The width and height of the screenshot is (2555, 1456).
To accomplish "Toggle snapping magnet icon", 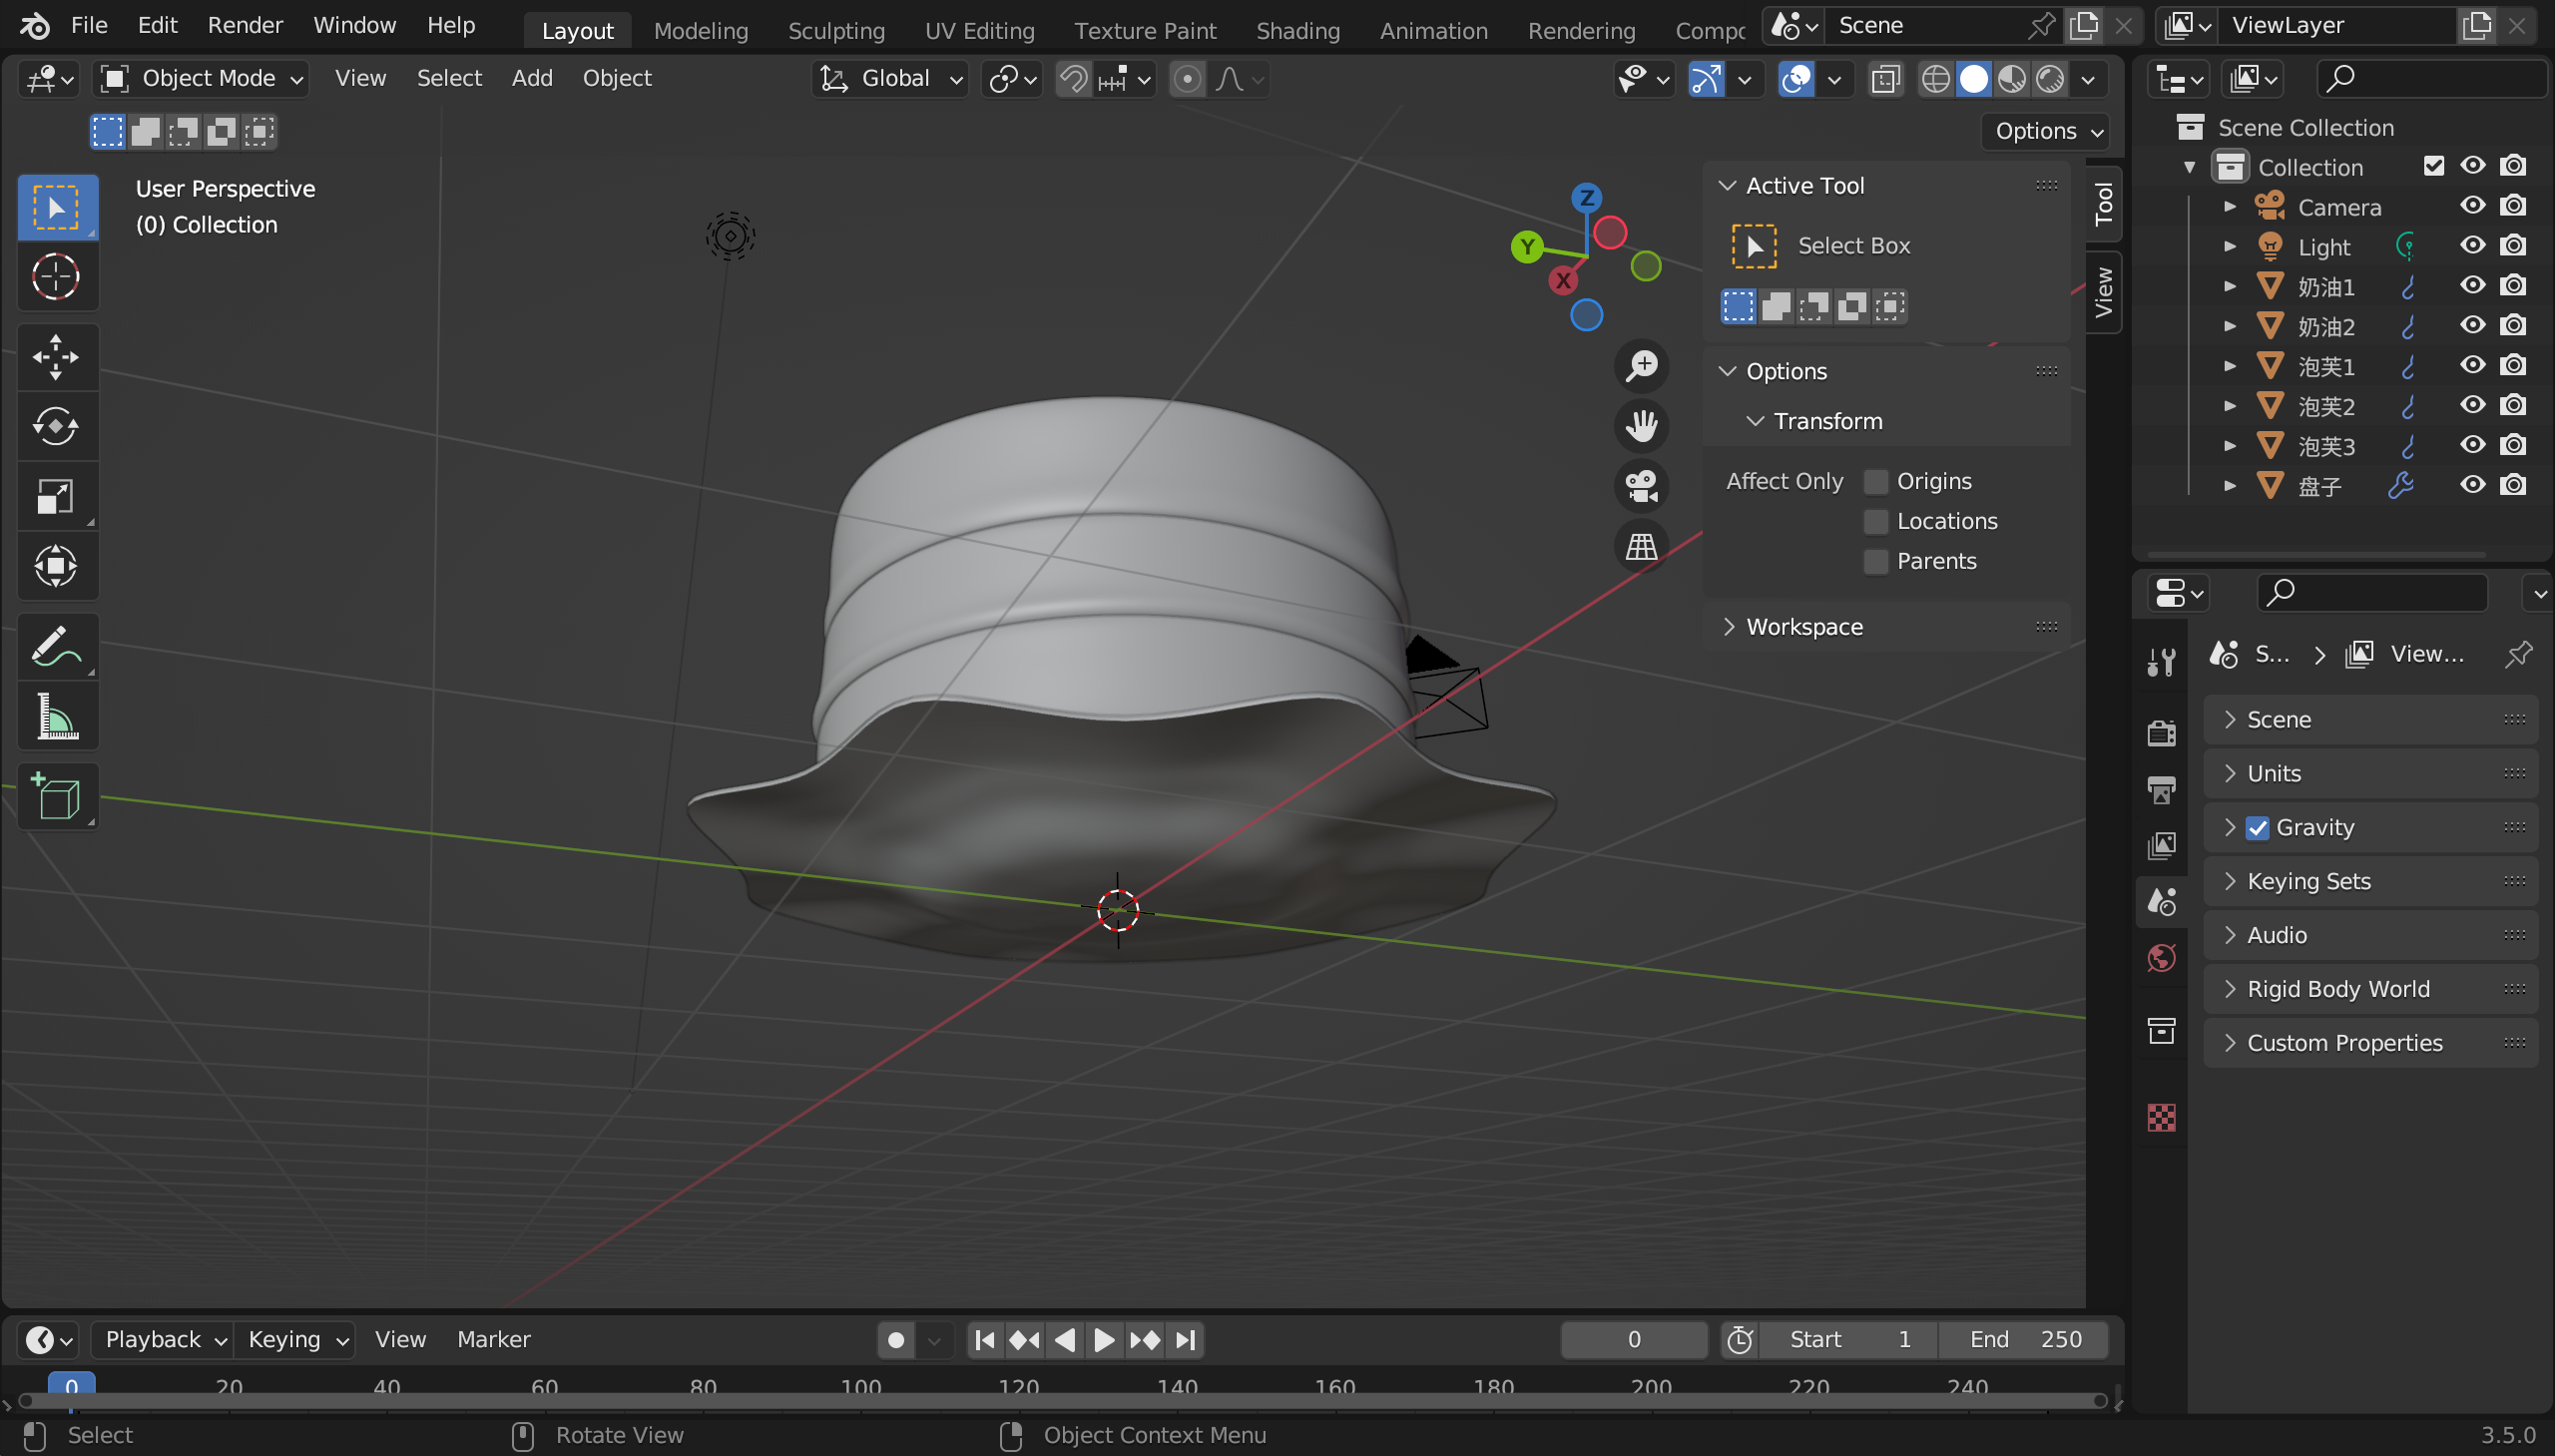I will point(1074,79).
